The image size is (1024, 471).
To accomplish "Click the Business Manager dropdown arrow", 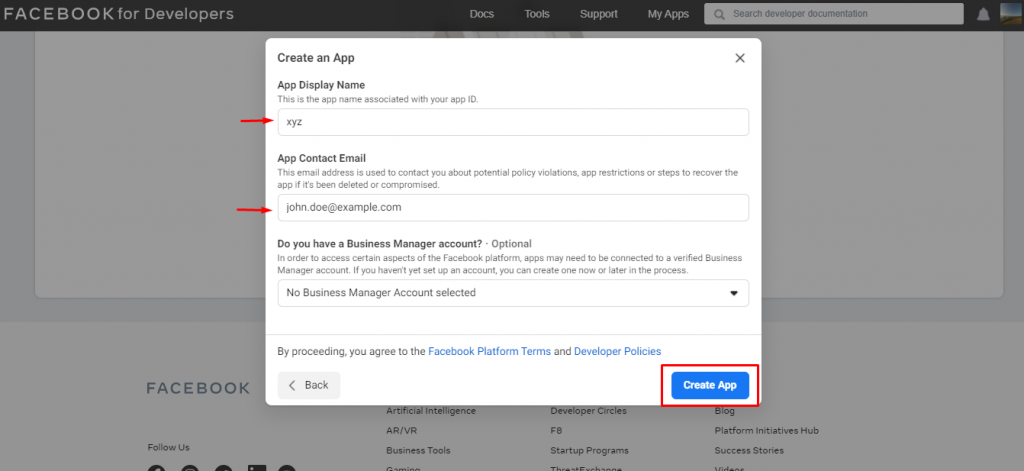I will [x=733, y=293].
